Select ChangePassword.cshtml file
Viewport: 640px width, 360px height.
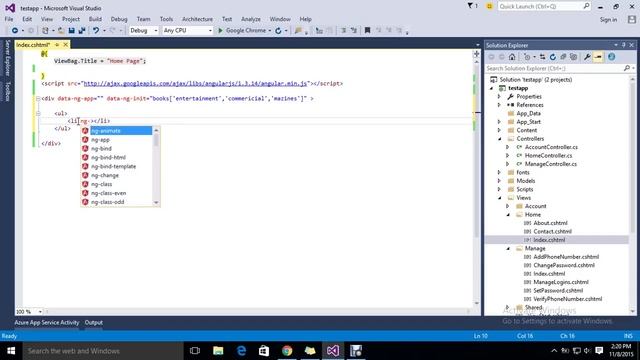click(x=564, y=265)
